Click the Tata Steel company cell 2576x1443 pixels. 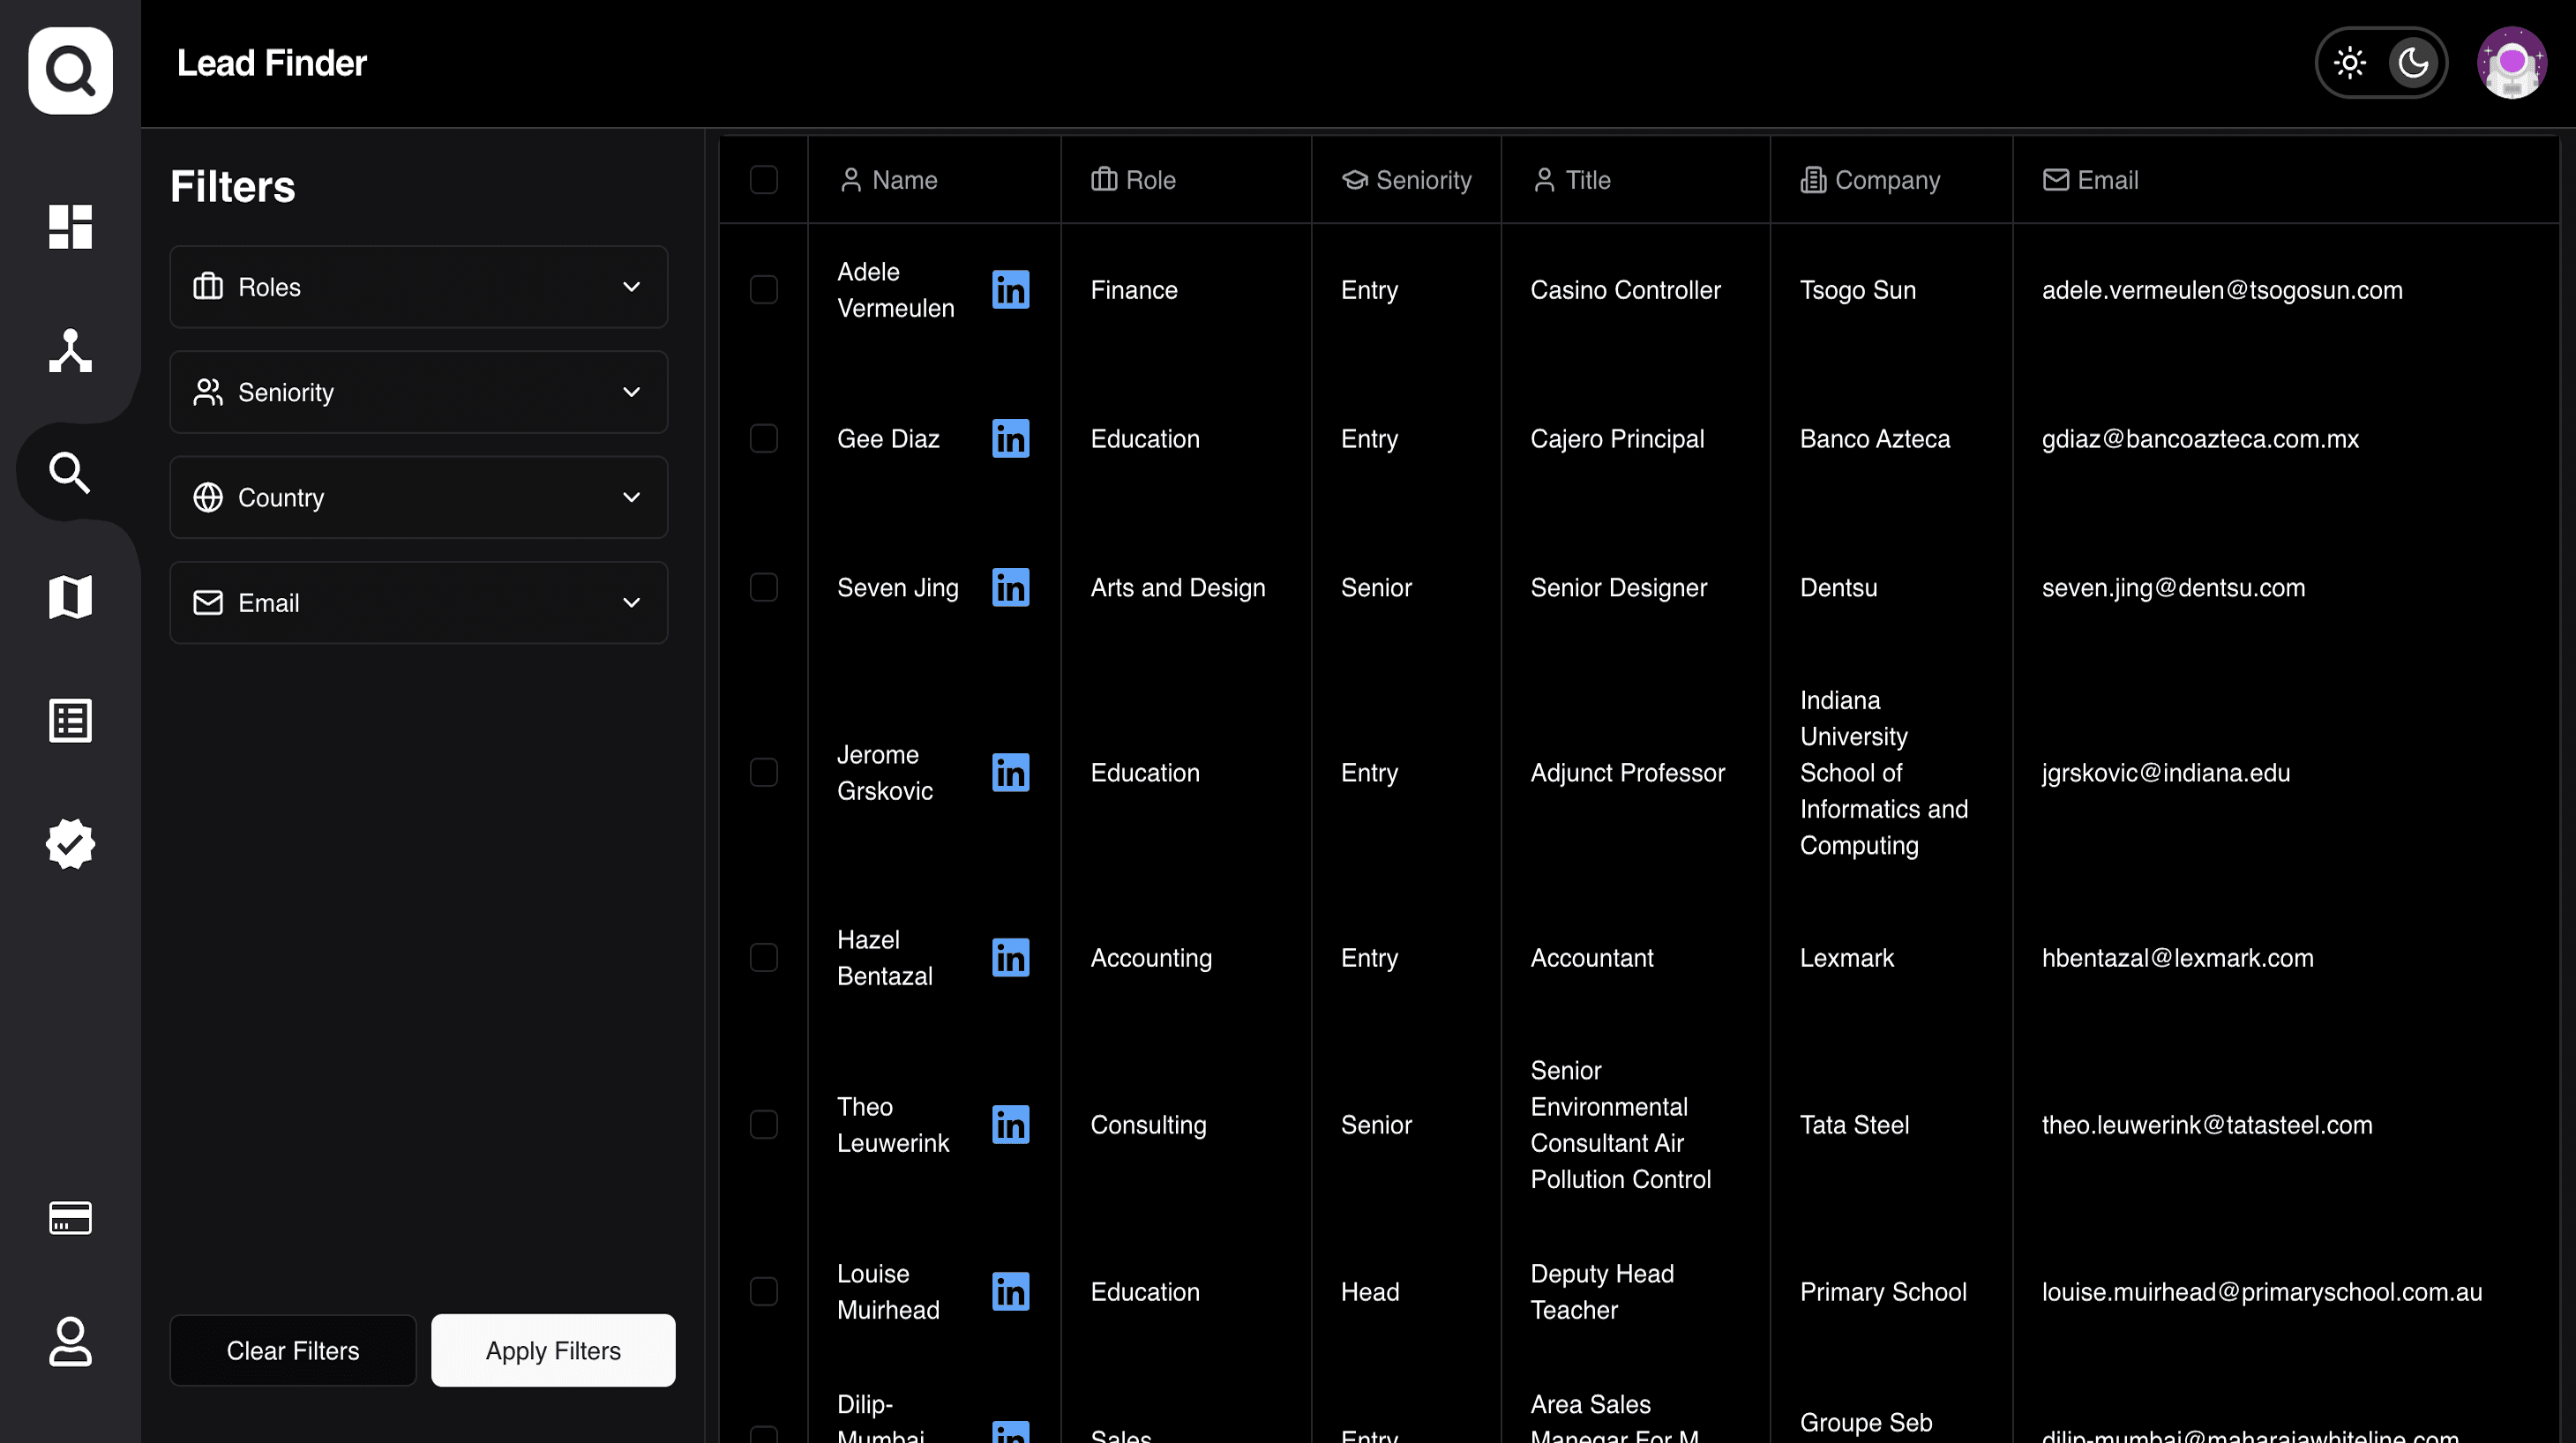pos(1854,1125)
